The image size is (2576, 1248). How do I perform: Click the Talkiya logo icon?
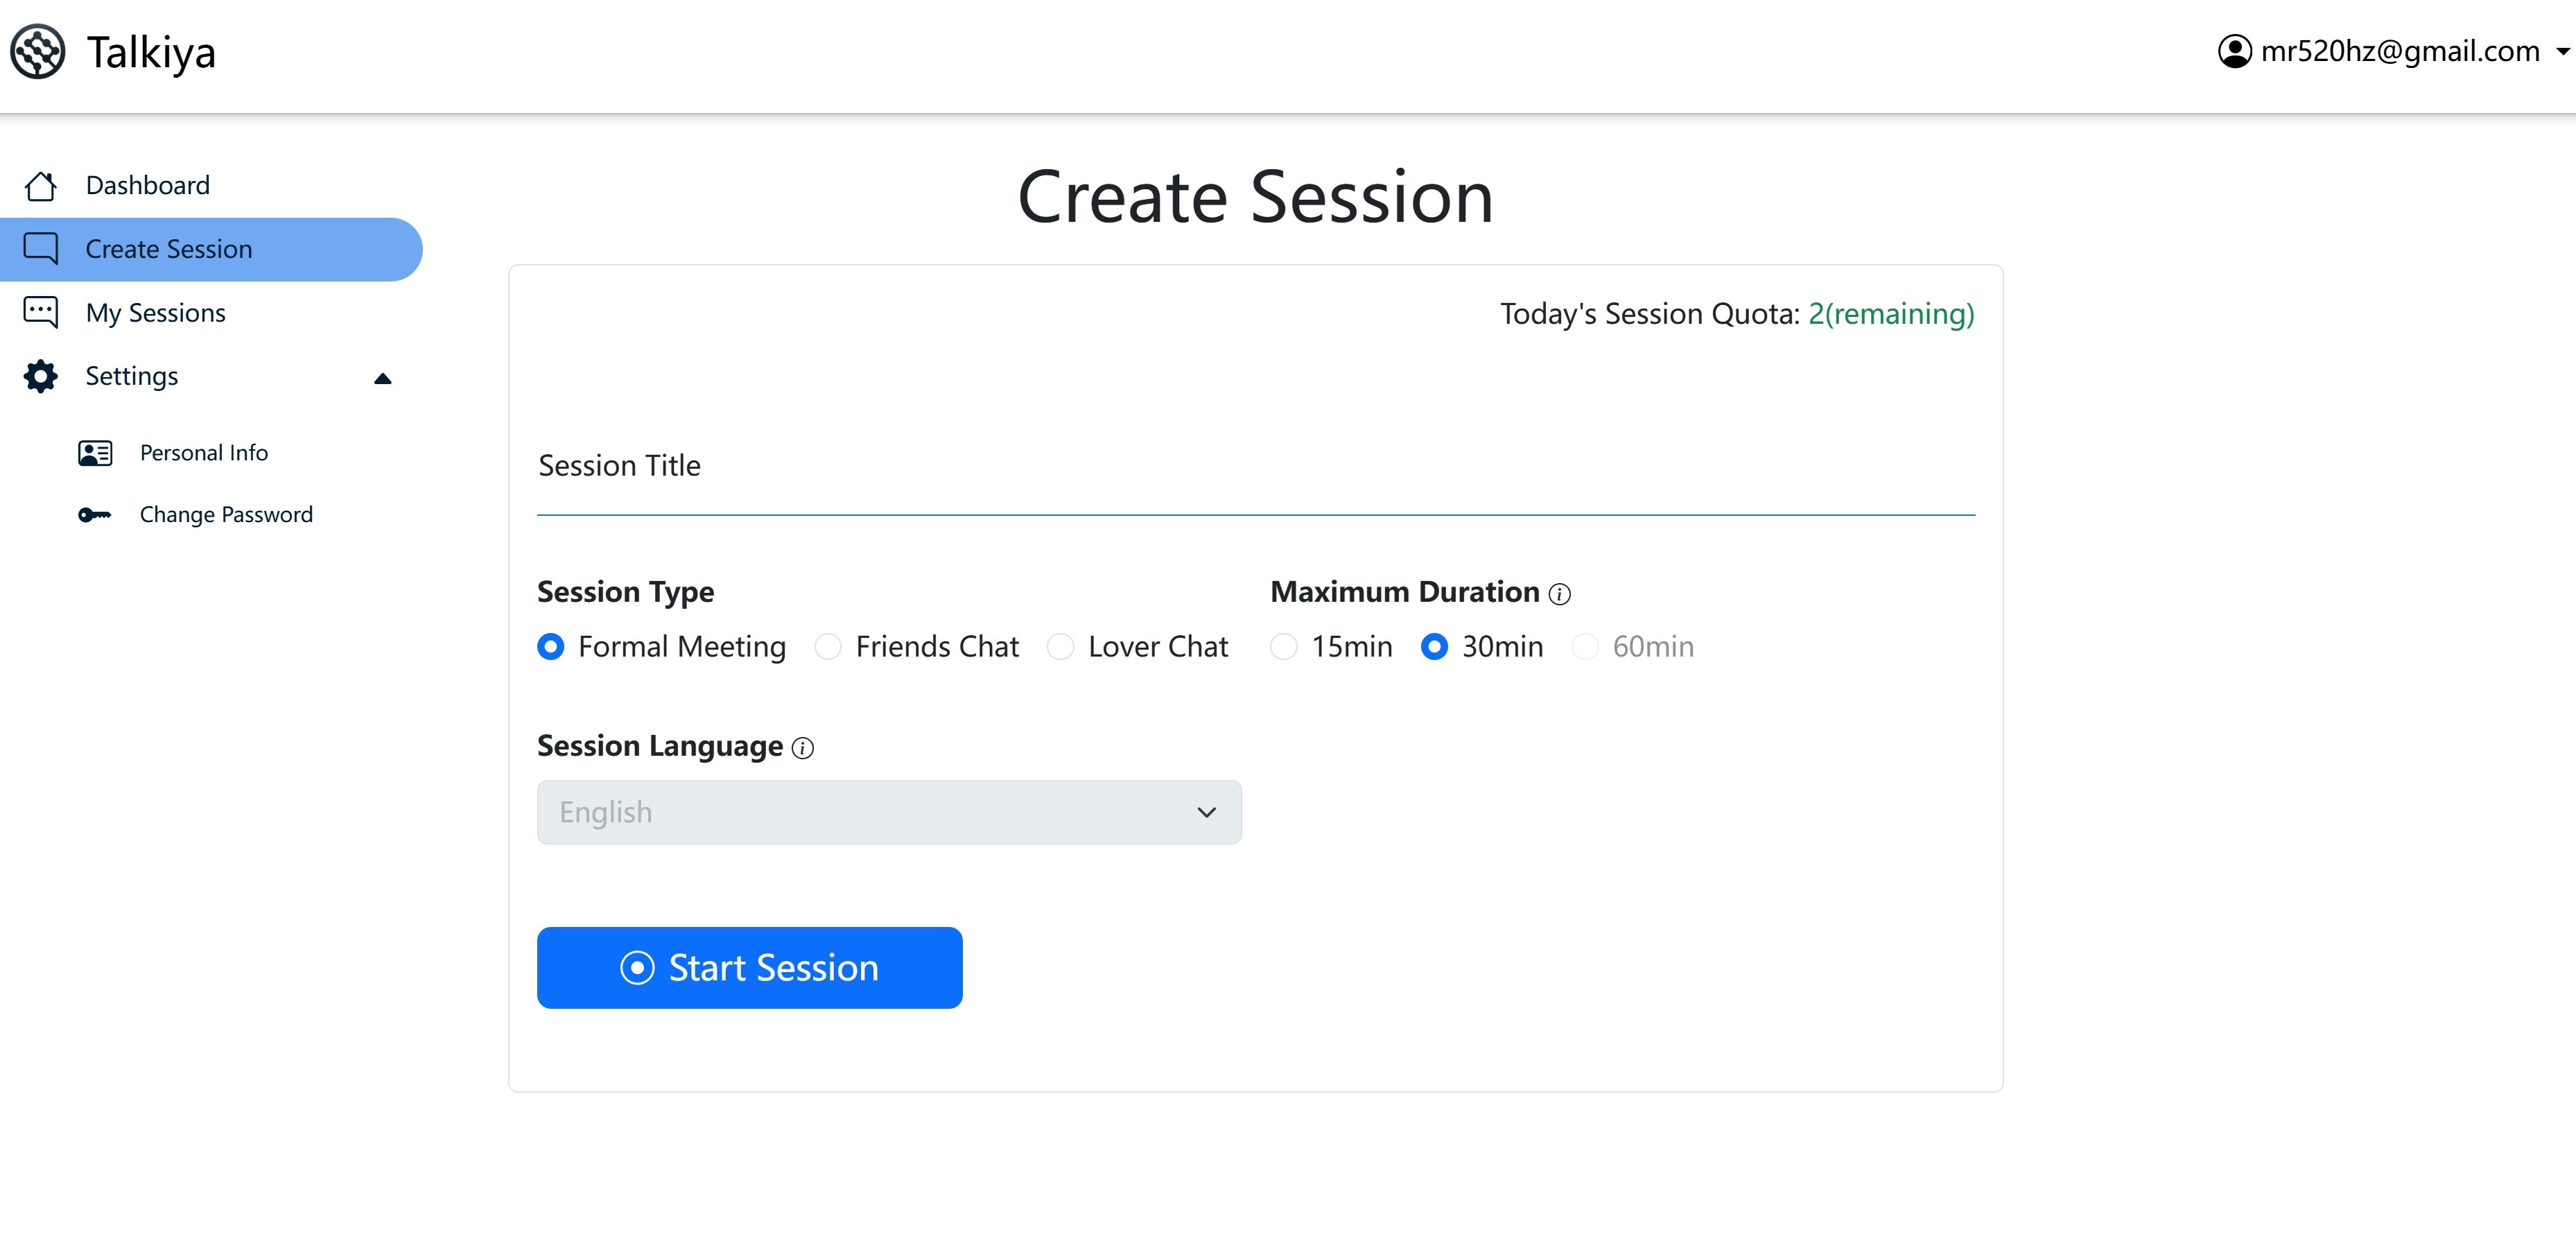pos(38,52)
